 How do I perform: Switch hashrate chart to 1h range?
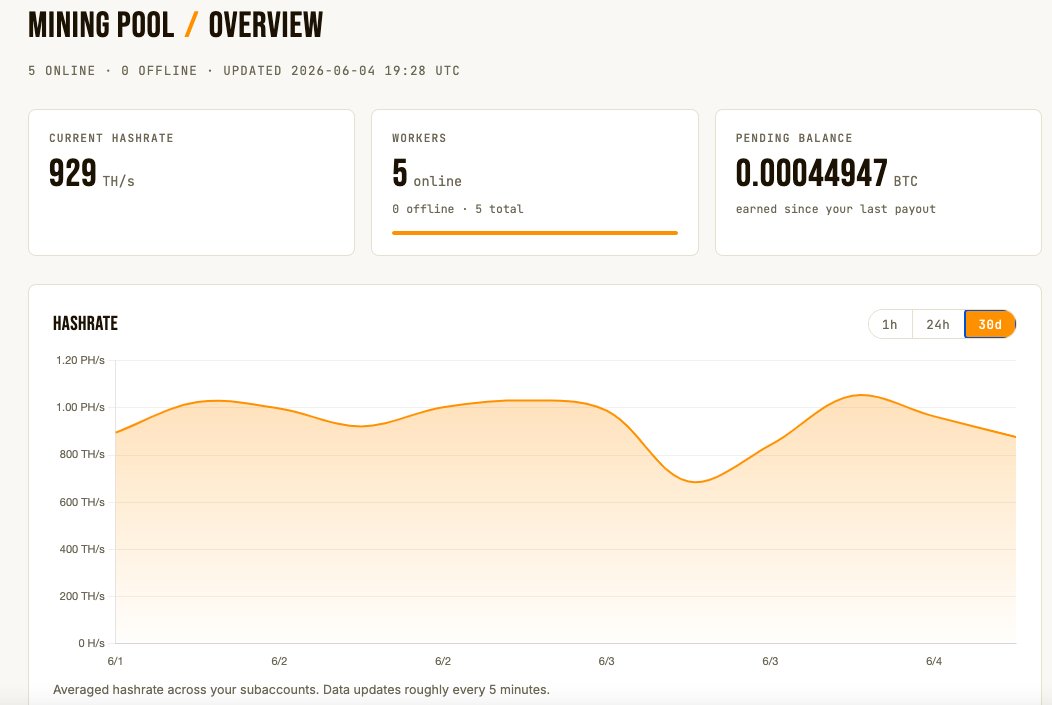click(890, 325)
